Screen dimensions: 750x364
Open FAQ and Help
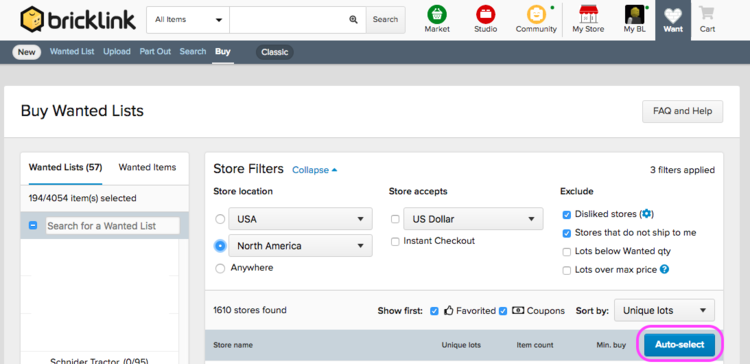683,111
